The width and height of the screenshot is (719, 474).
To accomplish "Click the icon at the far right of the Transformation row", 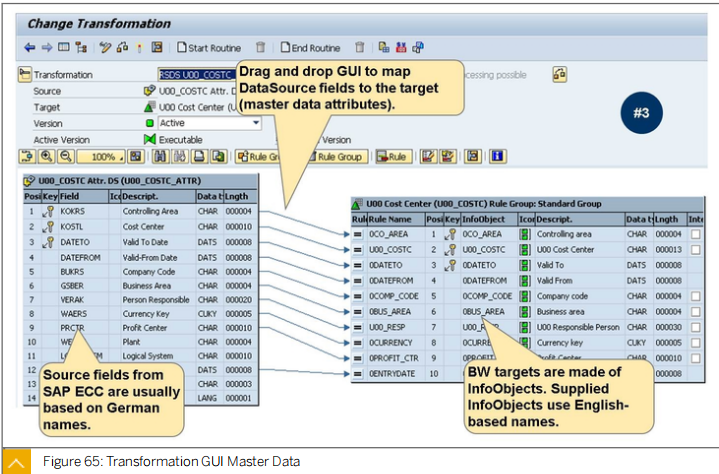I will [559, 74].
